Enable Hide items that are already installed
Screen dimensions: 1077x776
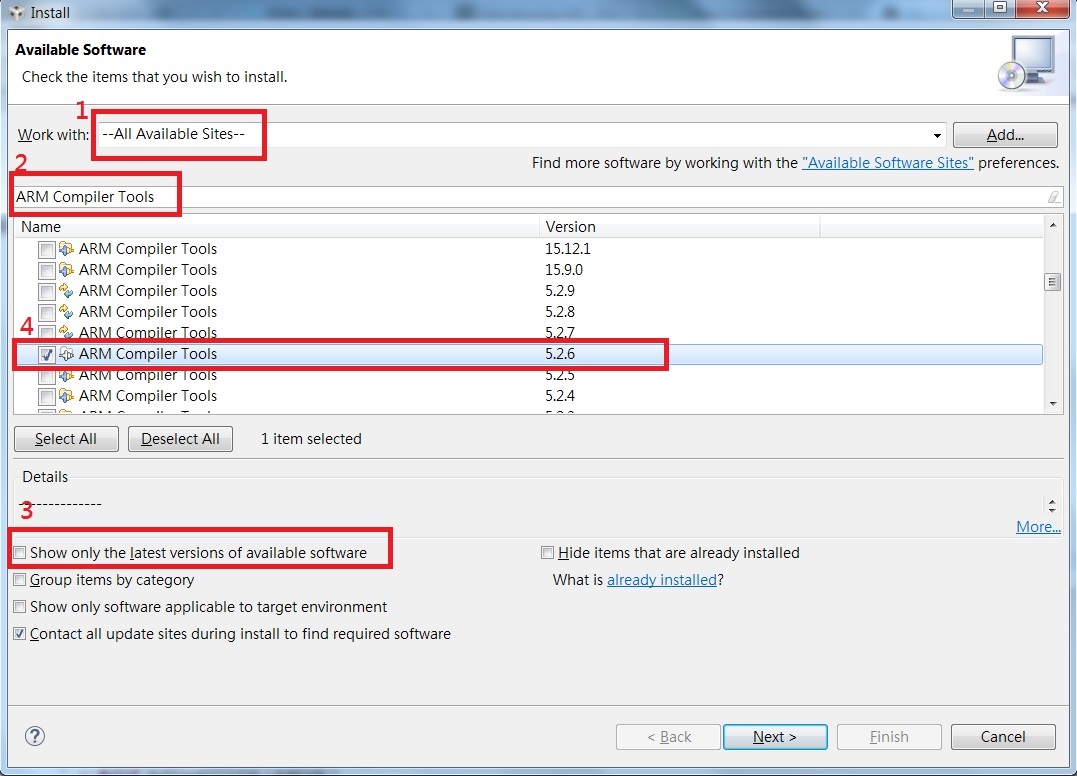click(x=547, y=553)
